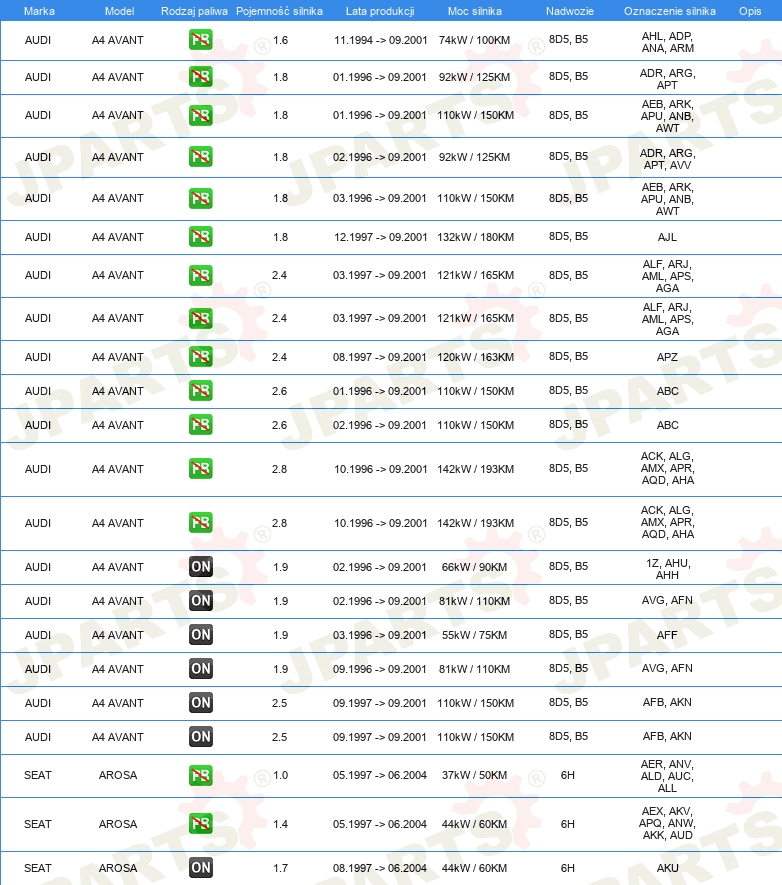The height and width of the screenshot is (885, 782).
Task: Select the 37kW / 50KM power cell
Action: 475,775
